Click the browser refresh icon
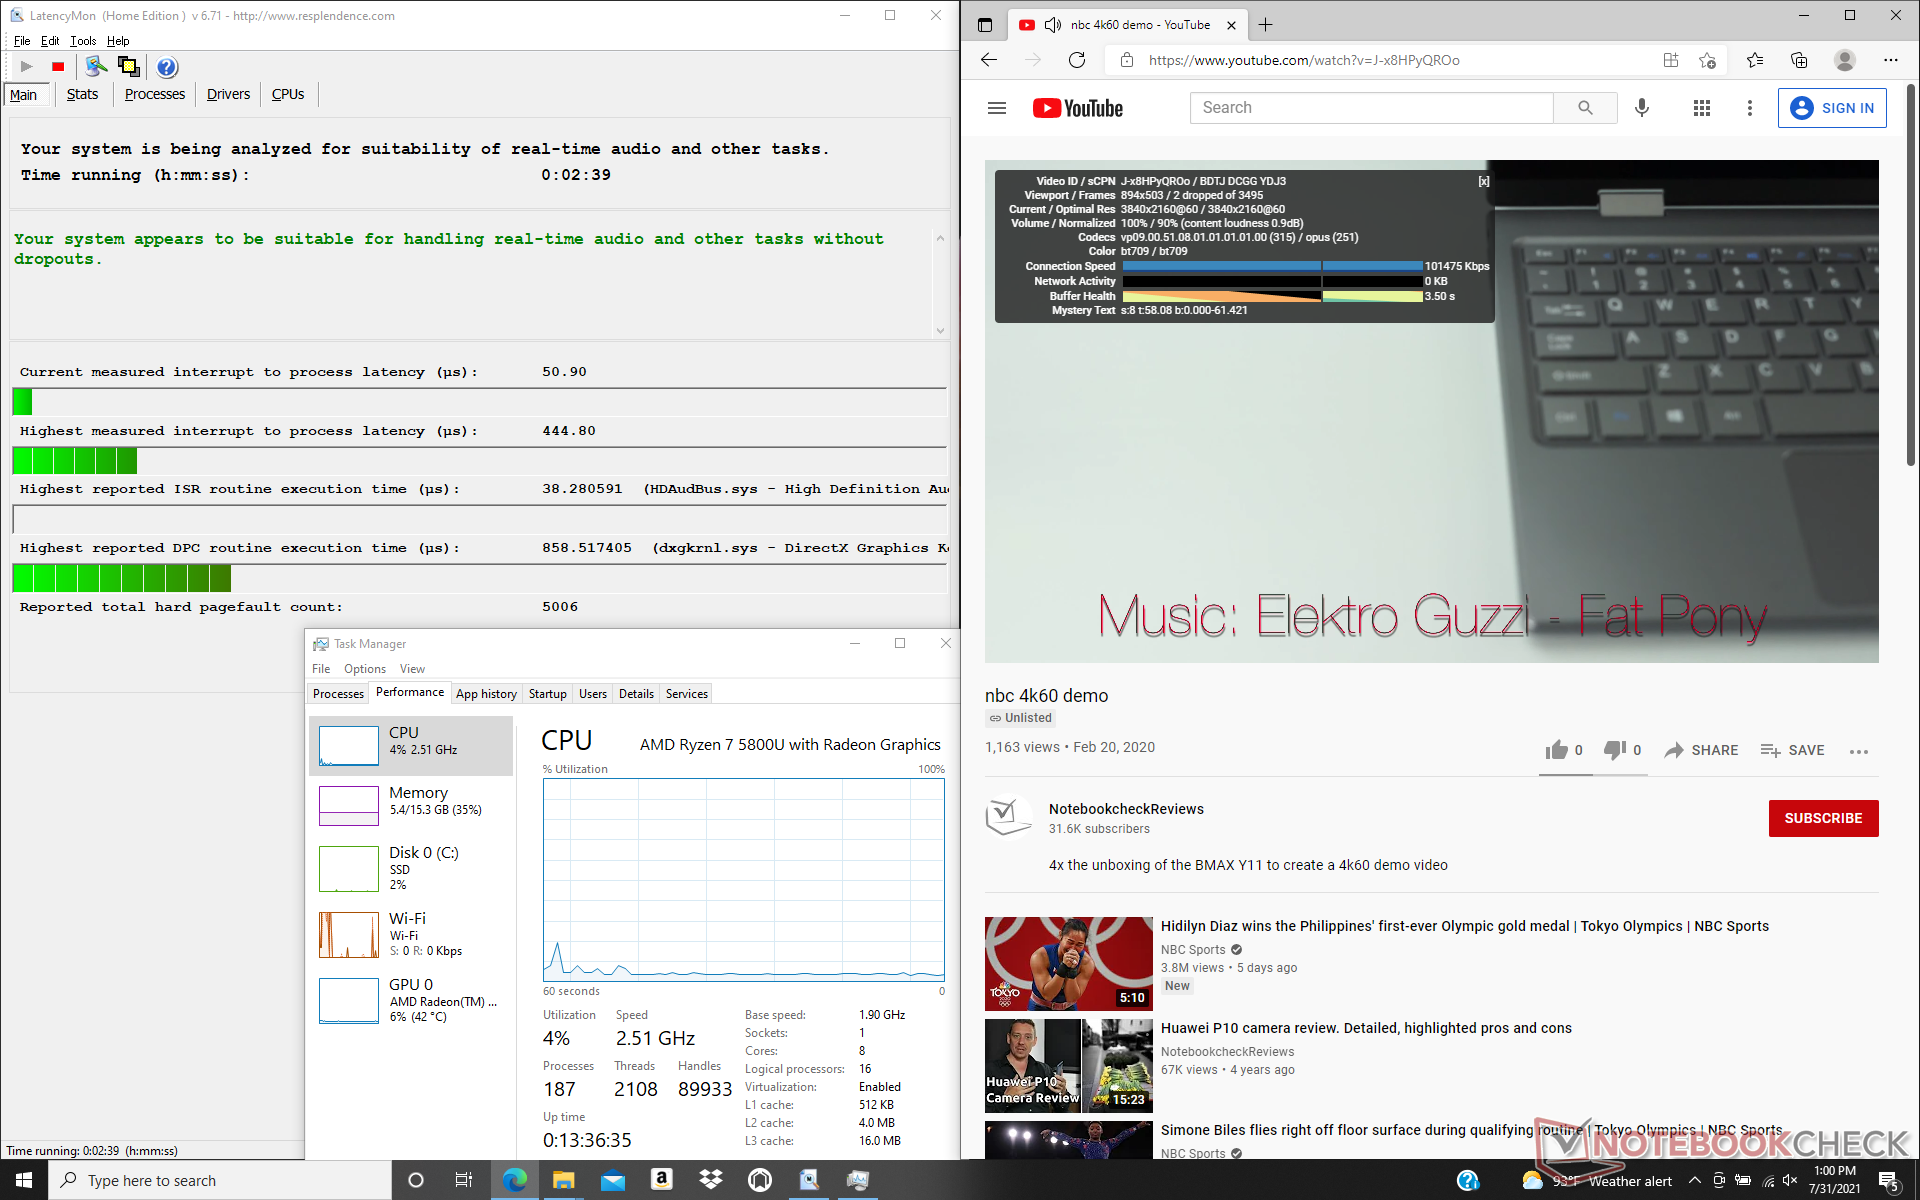 click(1077, 60)
